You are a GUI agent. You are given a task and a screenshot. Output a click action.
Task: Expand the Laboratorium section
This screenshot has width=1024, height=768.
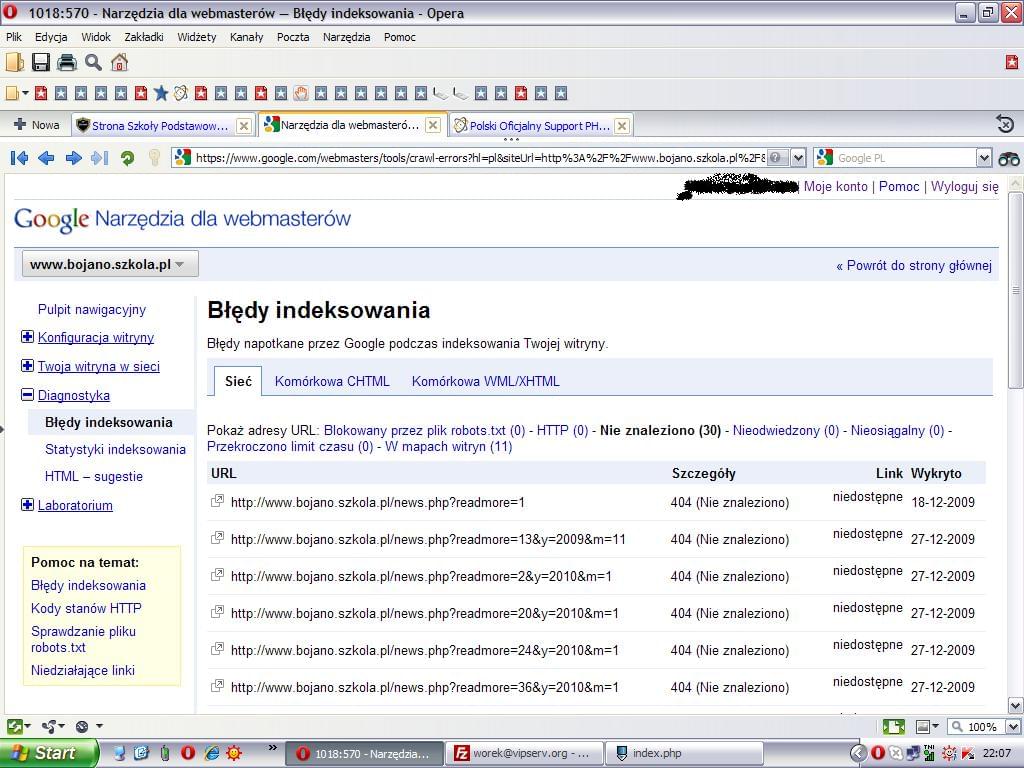pyautogui.click(x=27, y=505)
